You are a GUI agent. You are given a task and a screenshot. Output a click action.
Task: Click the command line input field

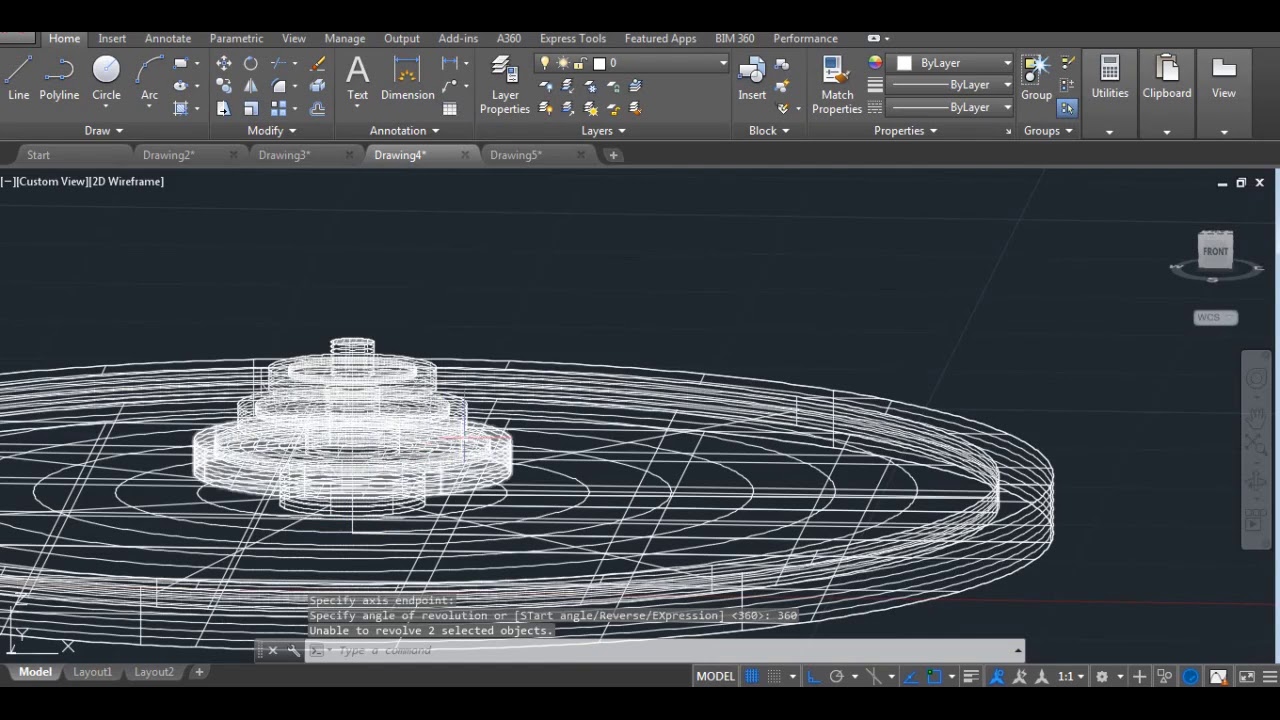click(x=670, y=651)
